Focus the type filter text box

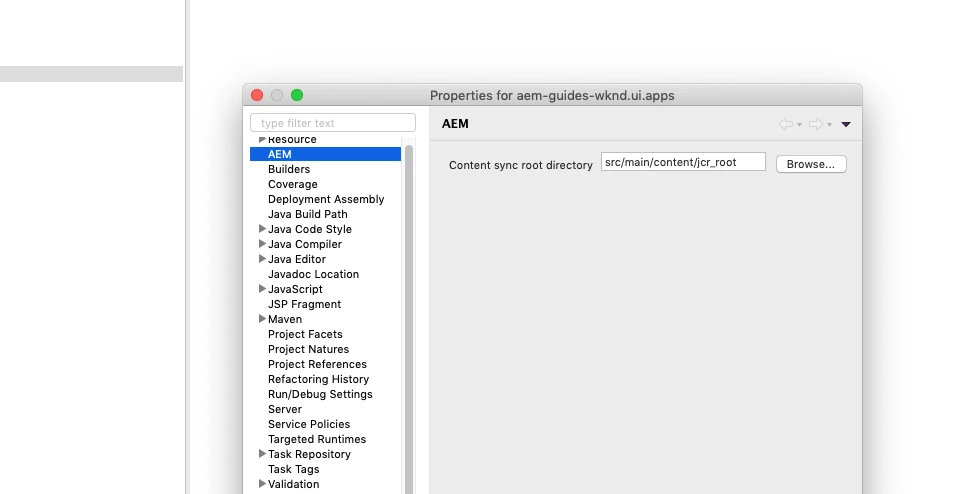click(333, 123)
